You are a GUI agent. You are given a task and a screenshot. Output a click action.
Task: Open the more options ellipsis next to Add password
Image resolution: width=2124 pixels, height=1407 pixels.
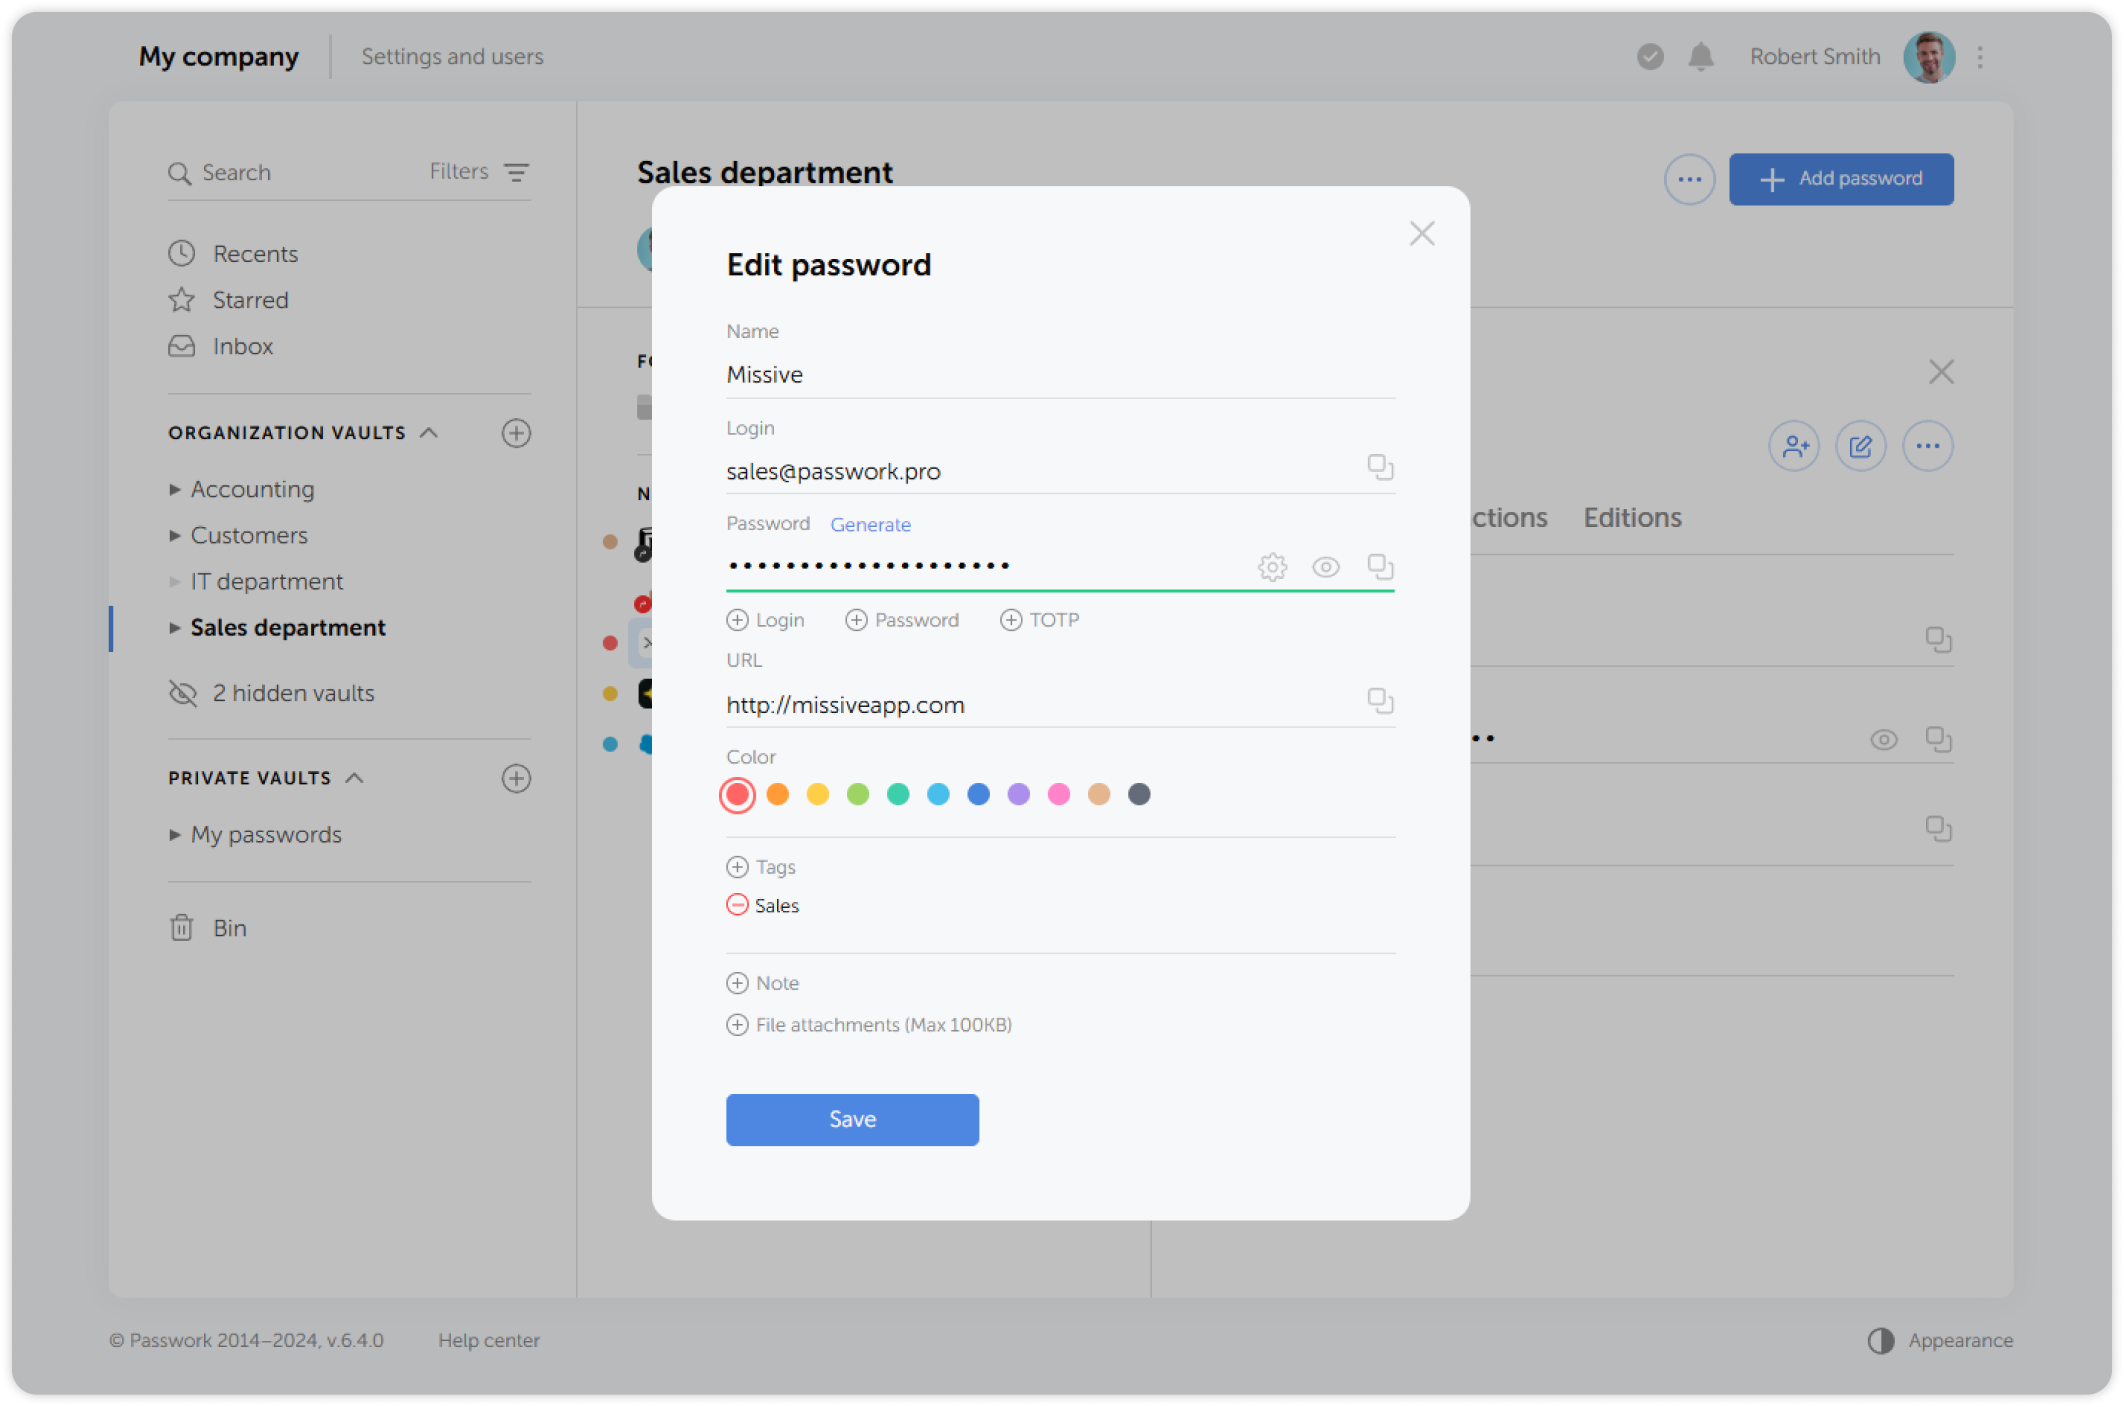tap(1689, 179)
